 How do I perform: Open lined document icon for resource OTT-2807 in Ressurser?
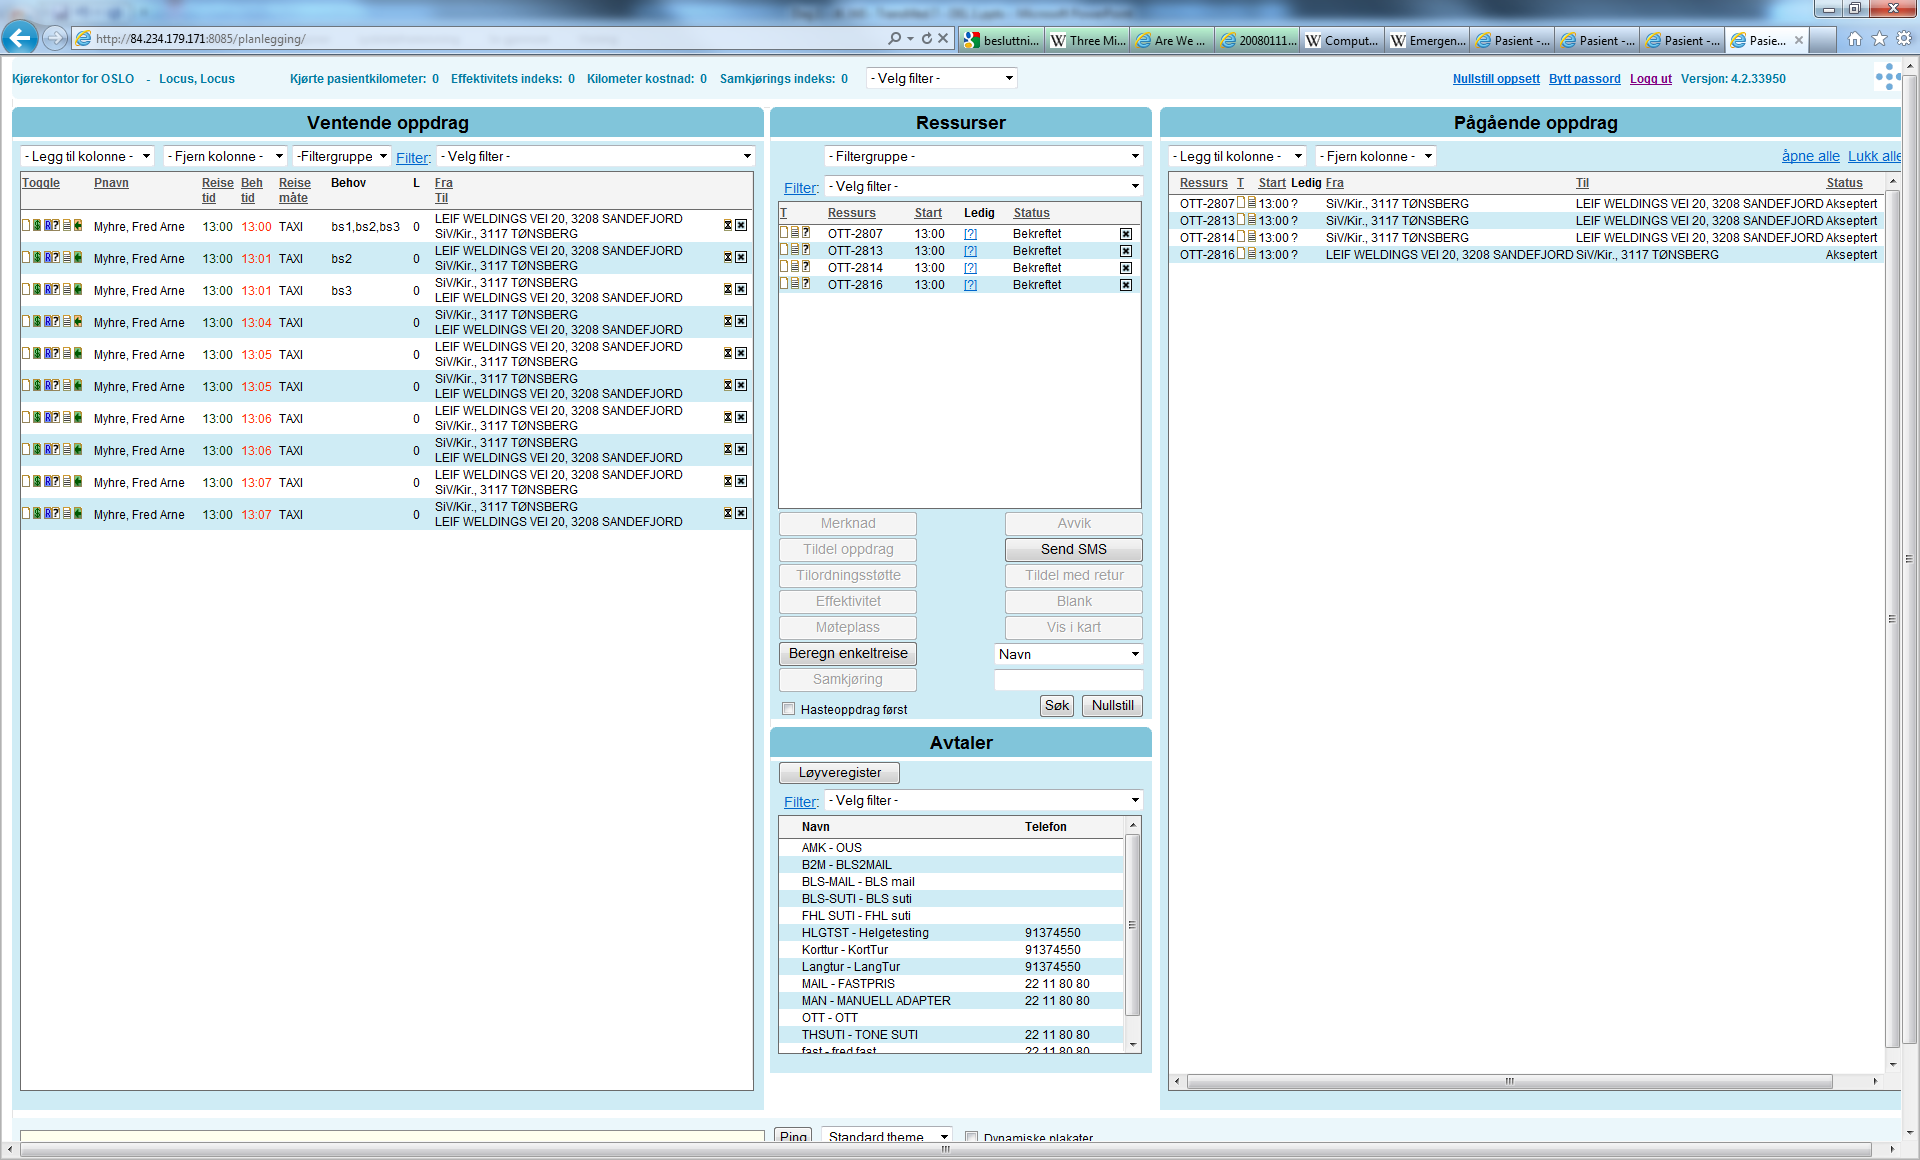coord(795,233)
